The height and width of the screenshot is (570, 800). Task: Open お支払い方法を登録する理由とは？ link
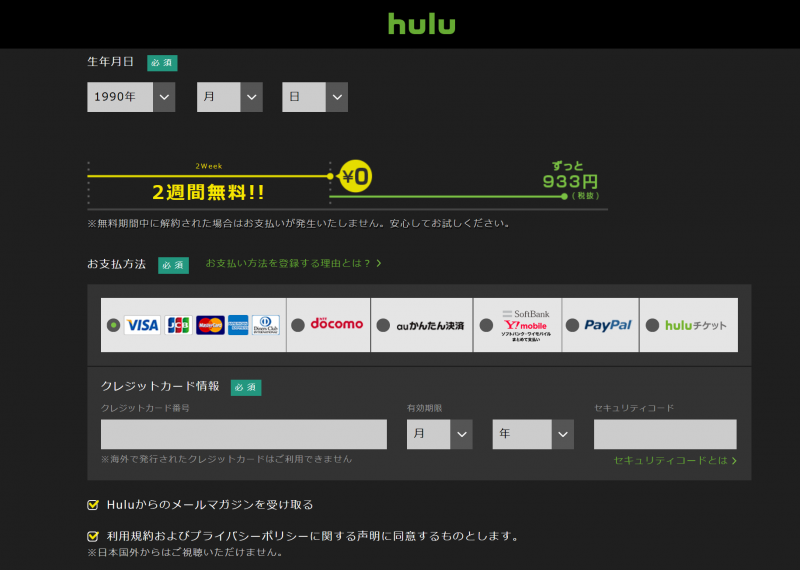[x=293, y=263]
